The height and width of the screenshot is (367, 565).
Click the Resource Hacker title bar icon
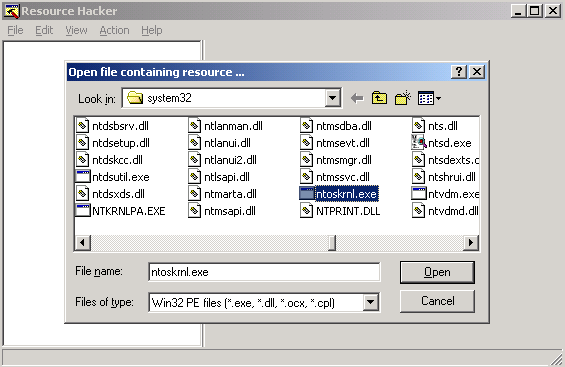pos(11,11)
